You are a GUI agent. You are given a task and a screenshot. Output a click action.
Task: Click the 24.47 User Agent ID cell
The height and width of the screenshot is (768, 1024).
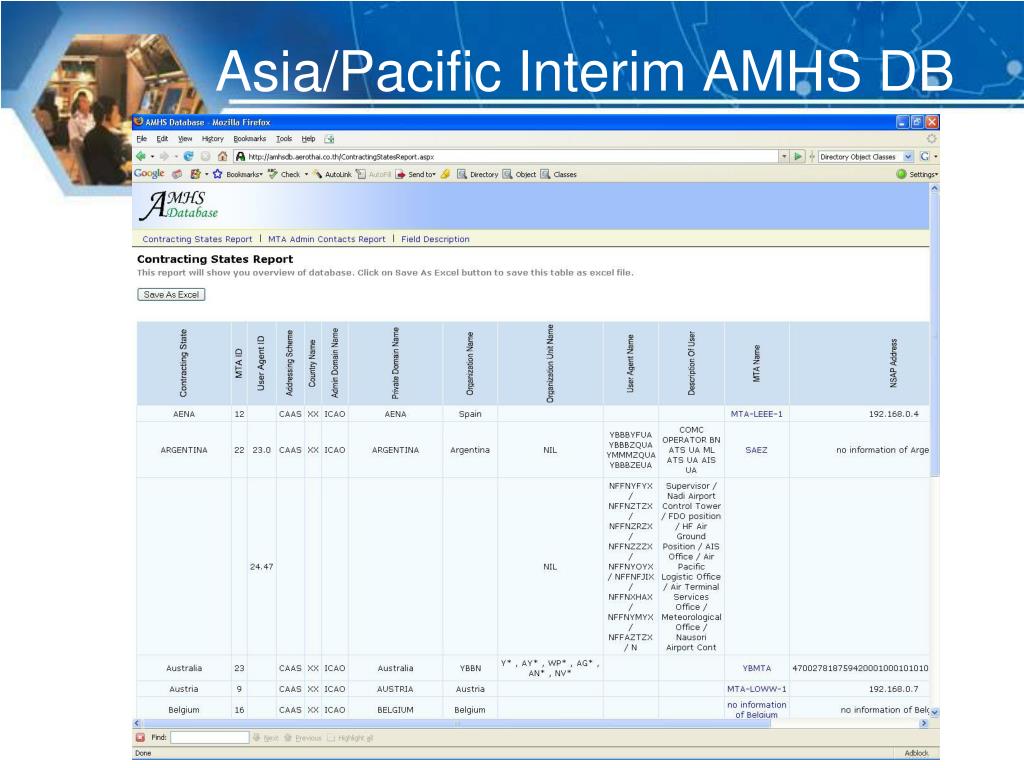click(x=261, y=567)
